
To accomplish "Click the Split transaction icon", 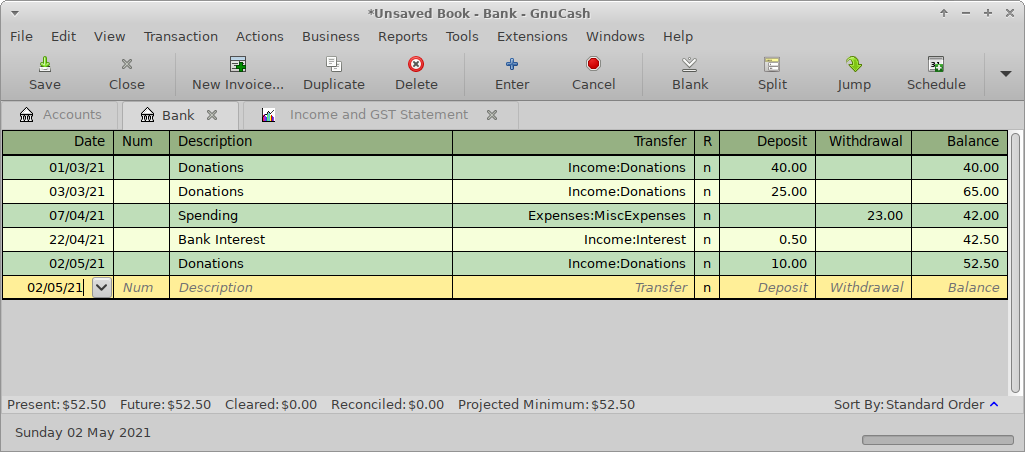I will (x=772, y=64).
